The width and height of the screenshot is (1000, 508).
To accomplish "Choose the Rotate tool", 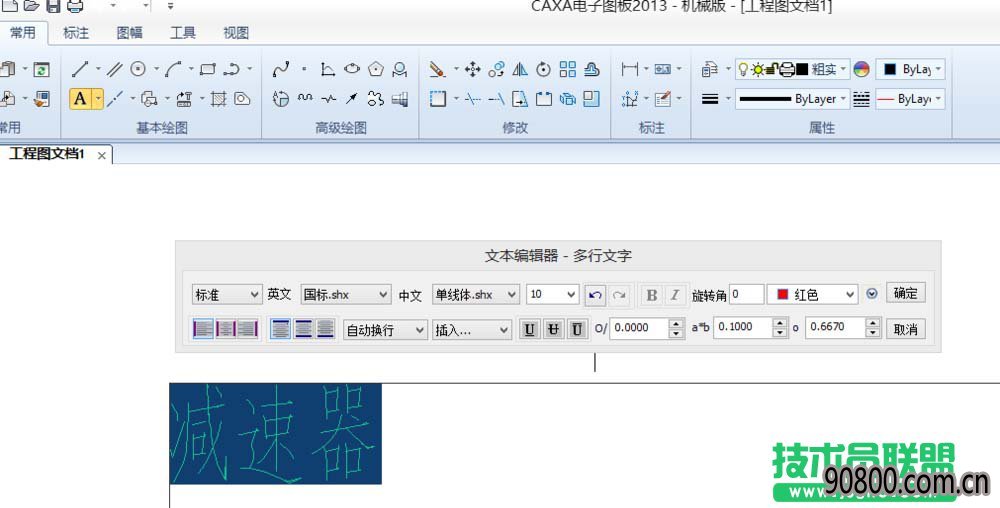I will click(x=543, y=69).
